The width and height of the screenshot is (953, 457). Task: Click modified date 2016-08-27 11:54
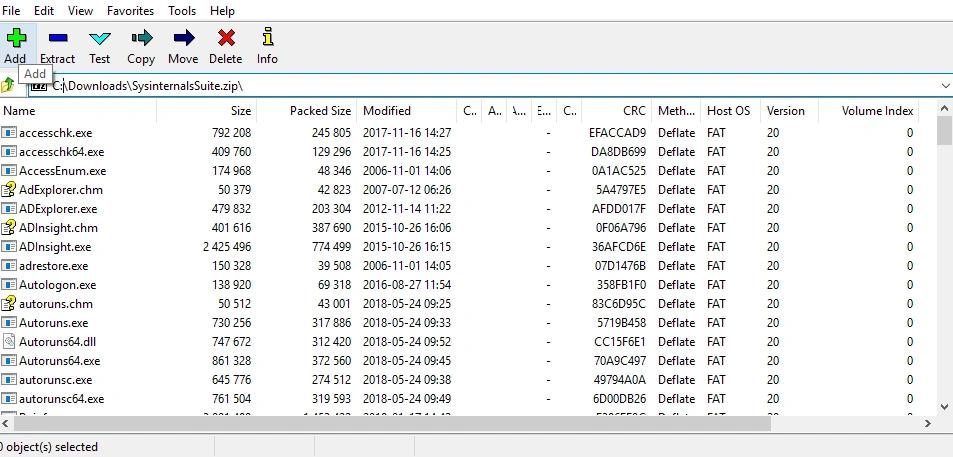(407, 284)
